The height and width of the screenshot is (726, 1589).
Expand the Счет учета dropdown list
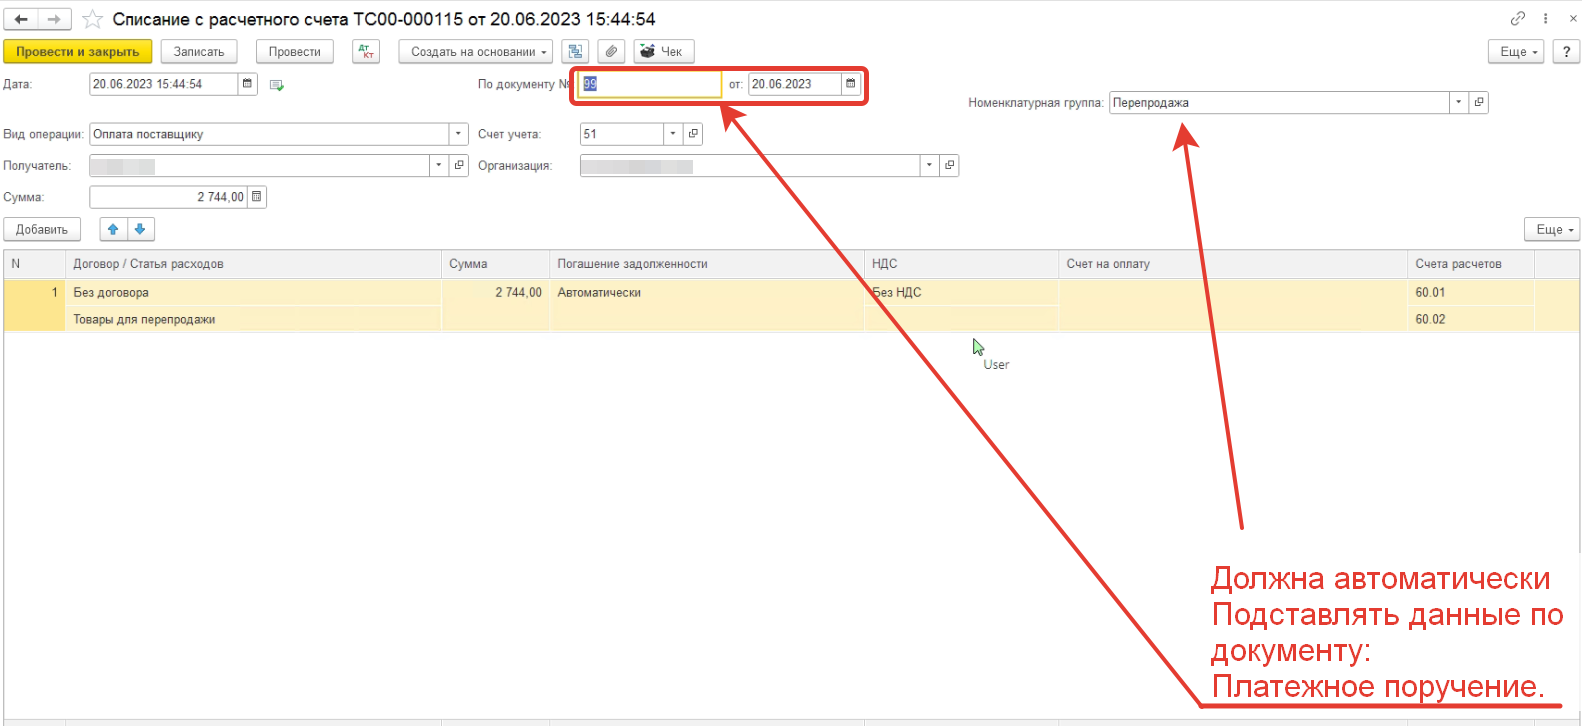[x=673, y=134]
